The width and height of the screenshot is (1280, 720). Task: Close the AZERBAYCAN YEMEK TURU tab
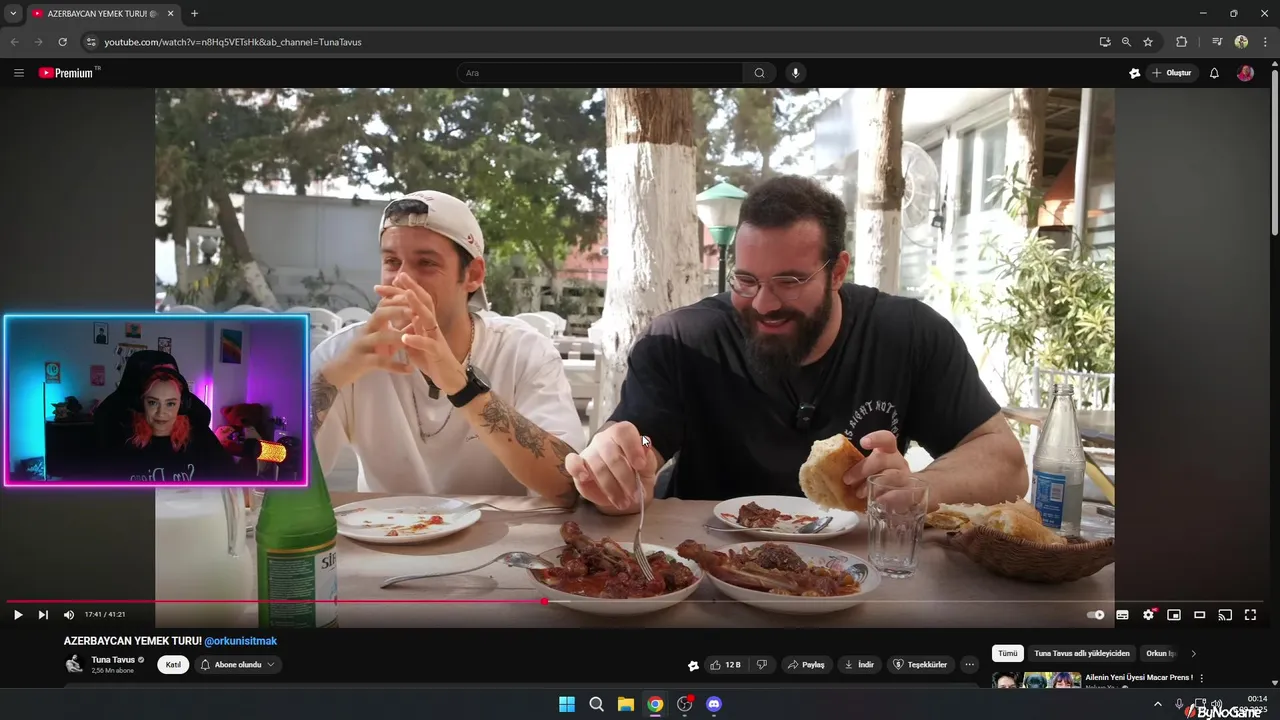[171, 13]
